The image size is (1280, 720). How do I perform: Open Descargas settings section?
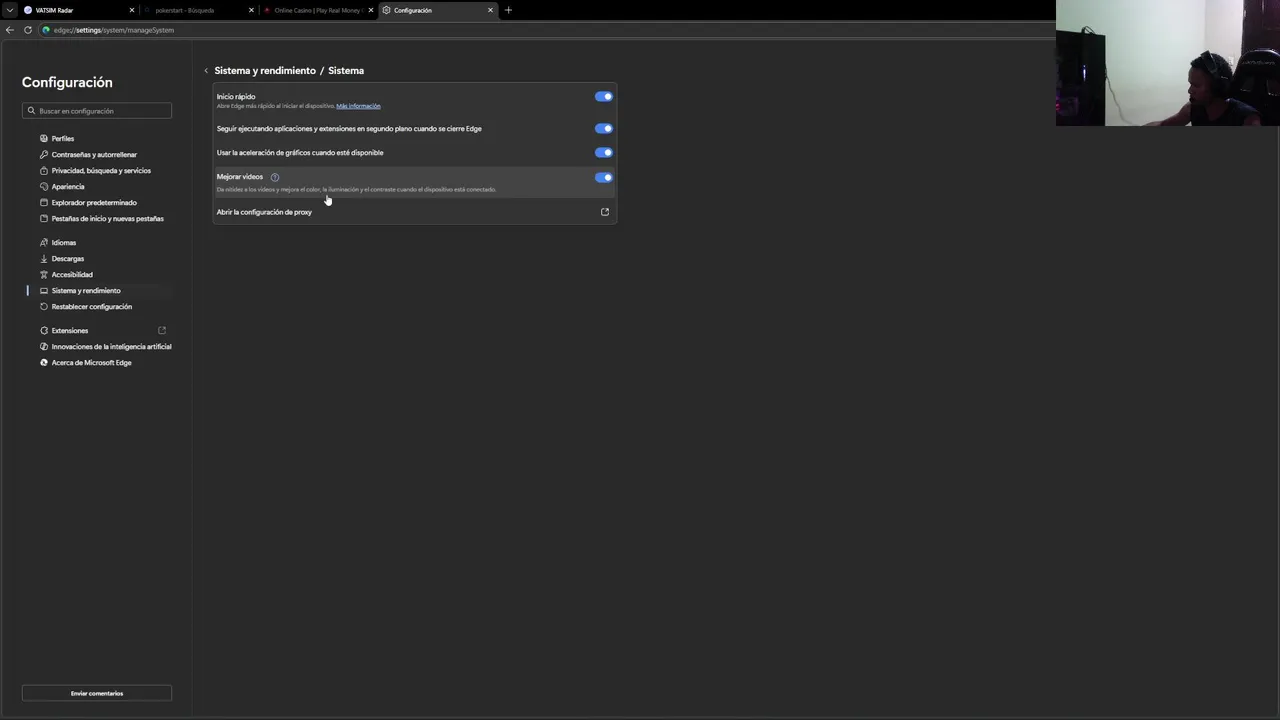pos(98,259)
